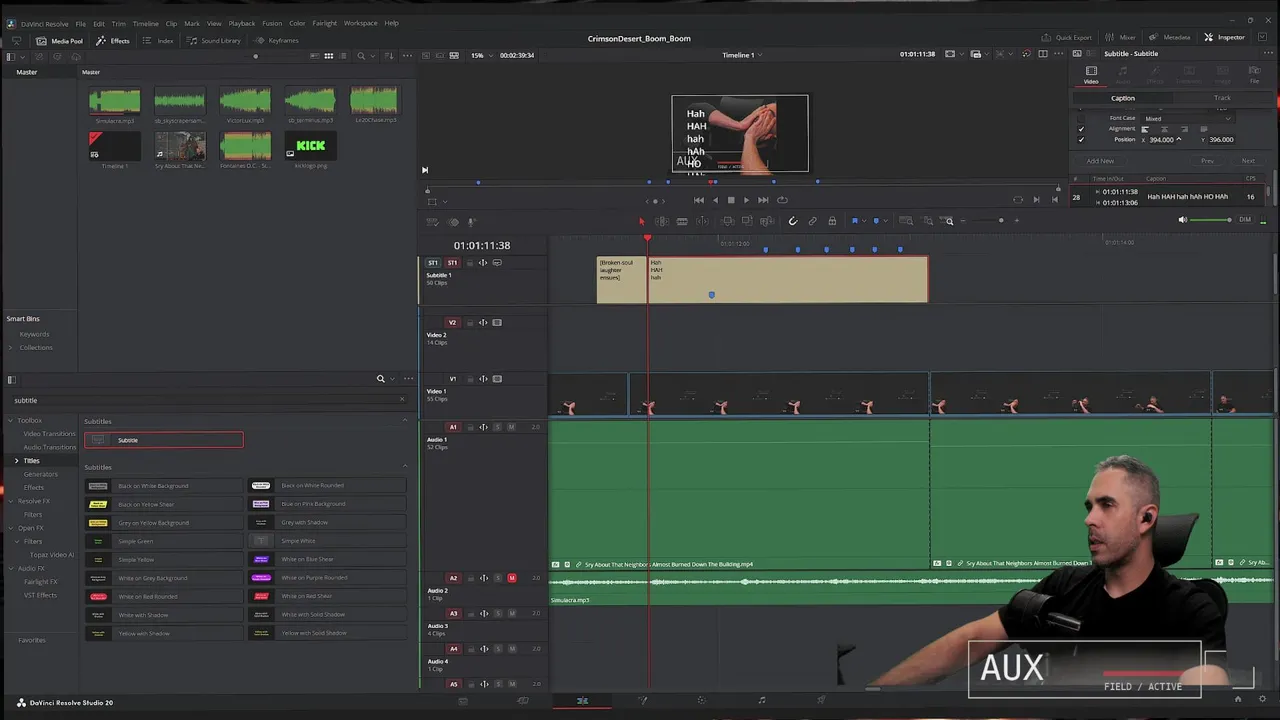Toggle Video 1 track enable icon
1280x720 pixels.
coord(497,379)
